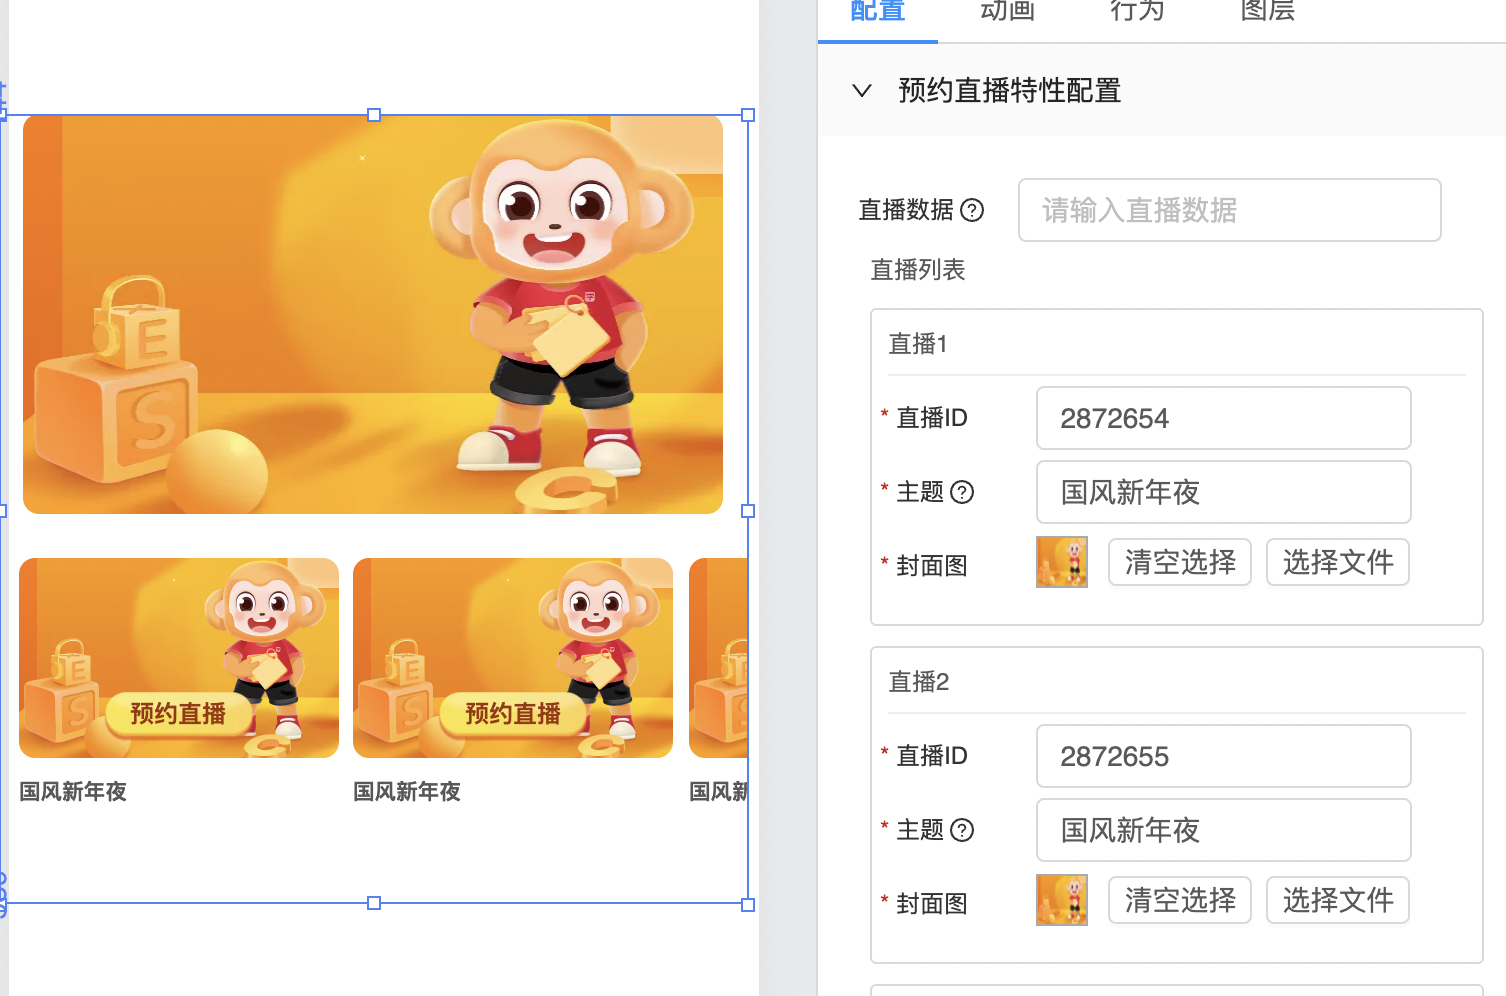Click the 主题 input field in 直播1
The height and width of the screenshot is (996, 1506).
pyautogui.click(x=1223, y=492)
